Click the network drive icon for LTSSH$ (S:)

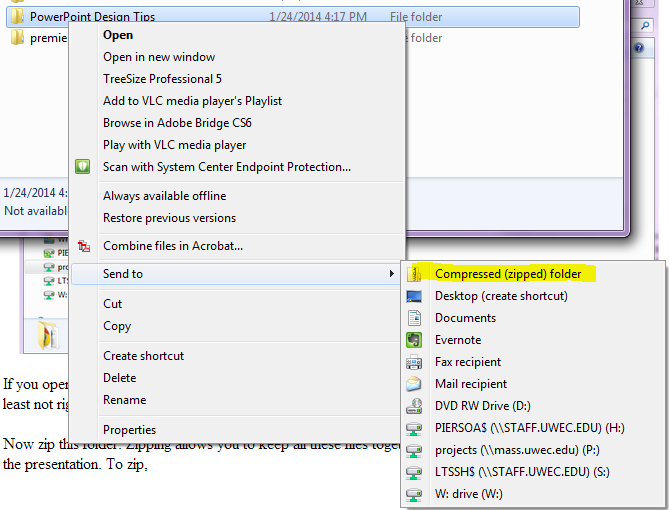(x=414, y=472)
